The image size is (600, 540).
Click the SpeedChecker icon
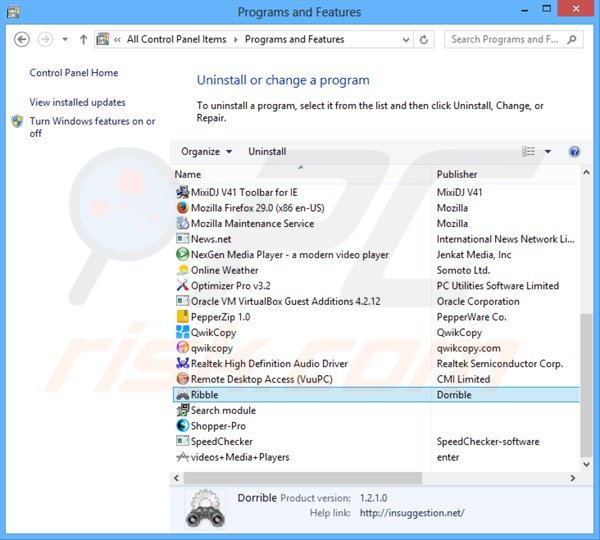coord(183,441)
